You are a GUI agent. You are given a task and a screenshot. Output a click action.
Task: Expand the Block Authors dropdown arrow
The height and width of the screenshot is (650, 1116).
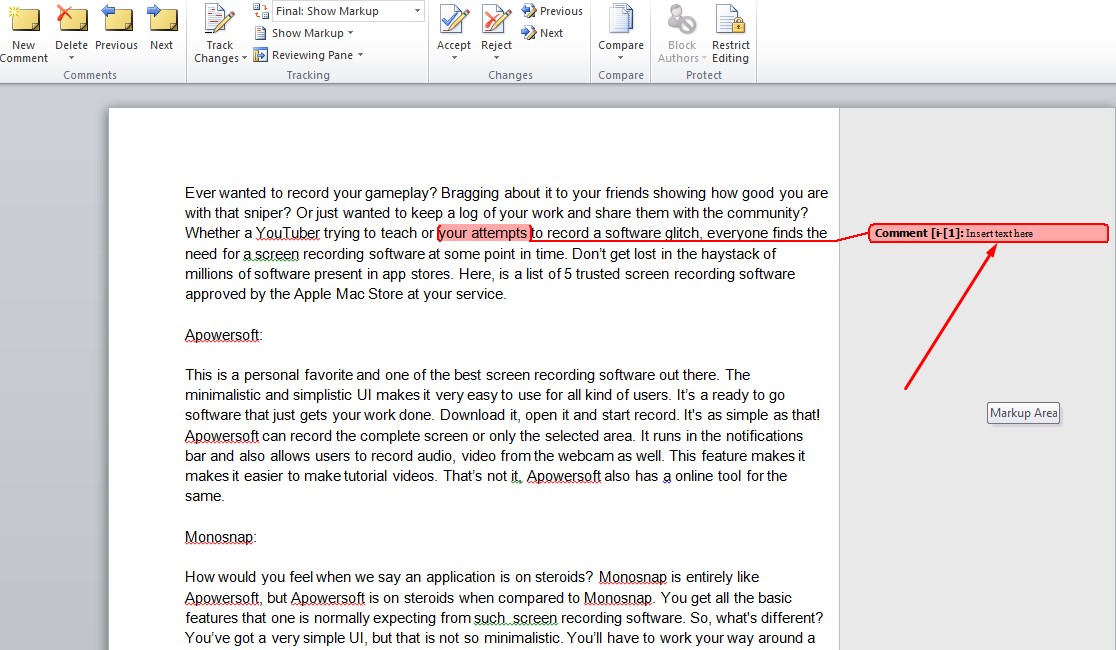pyautogui.click(x=704, y=58)
